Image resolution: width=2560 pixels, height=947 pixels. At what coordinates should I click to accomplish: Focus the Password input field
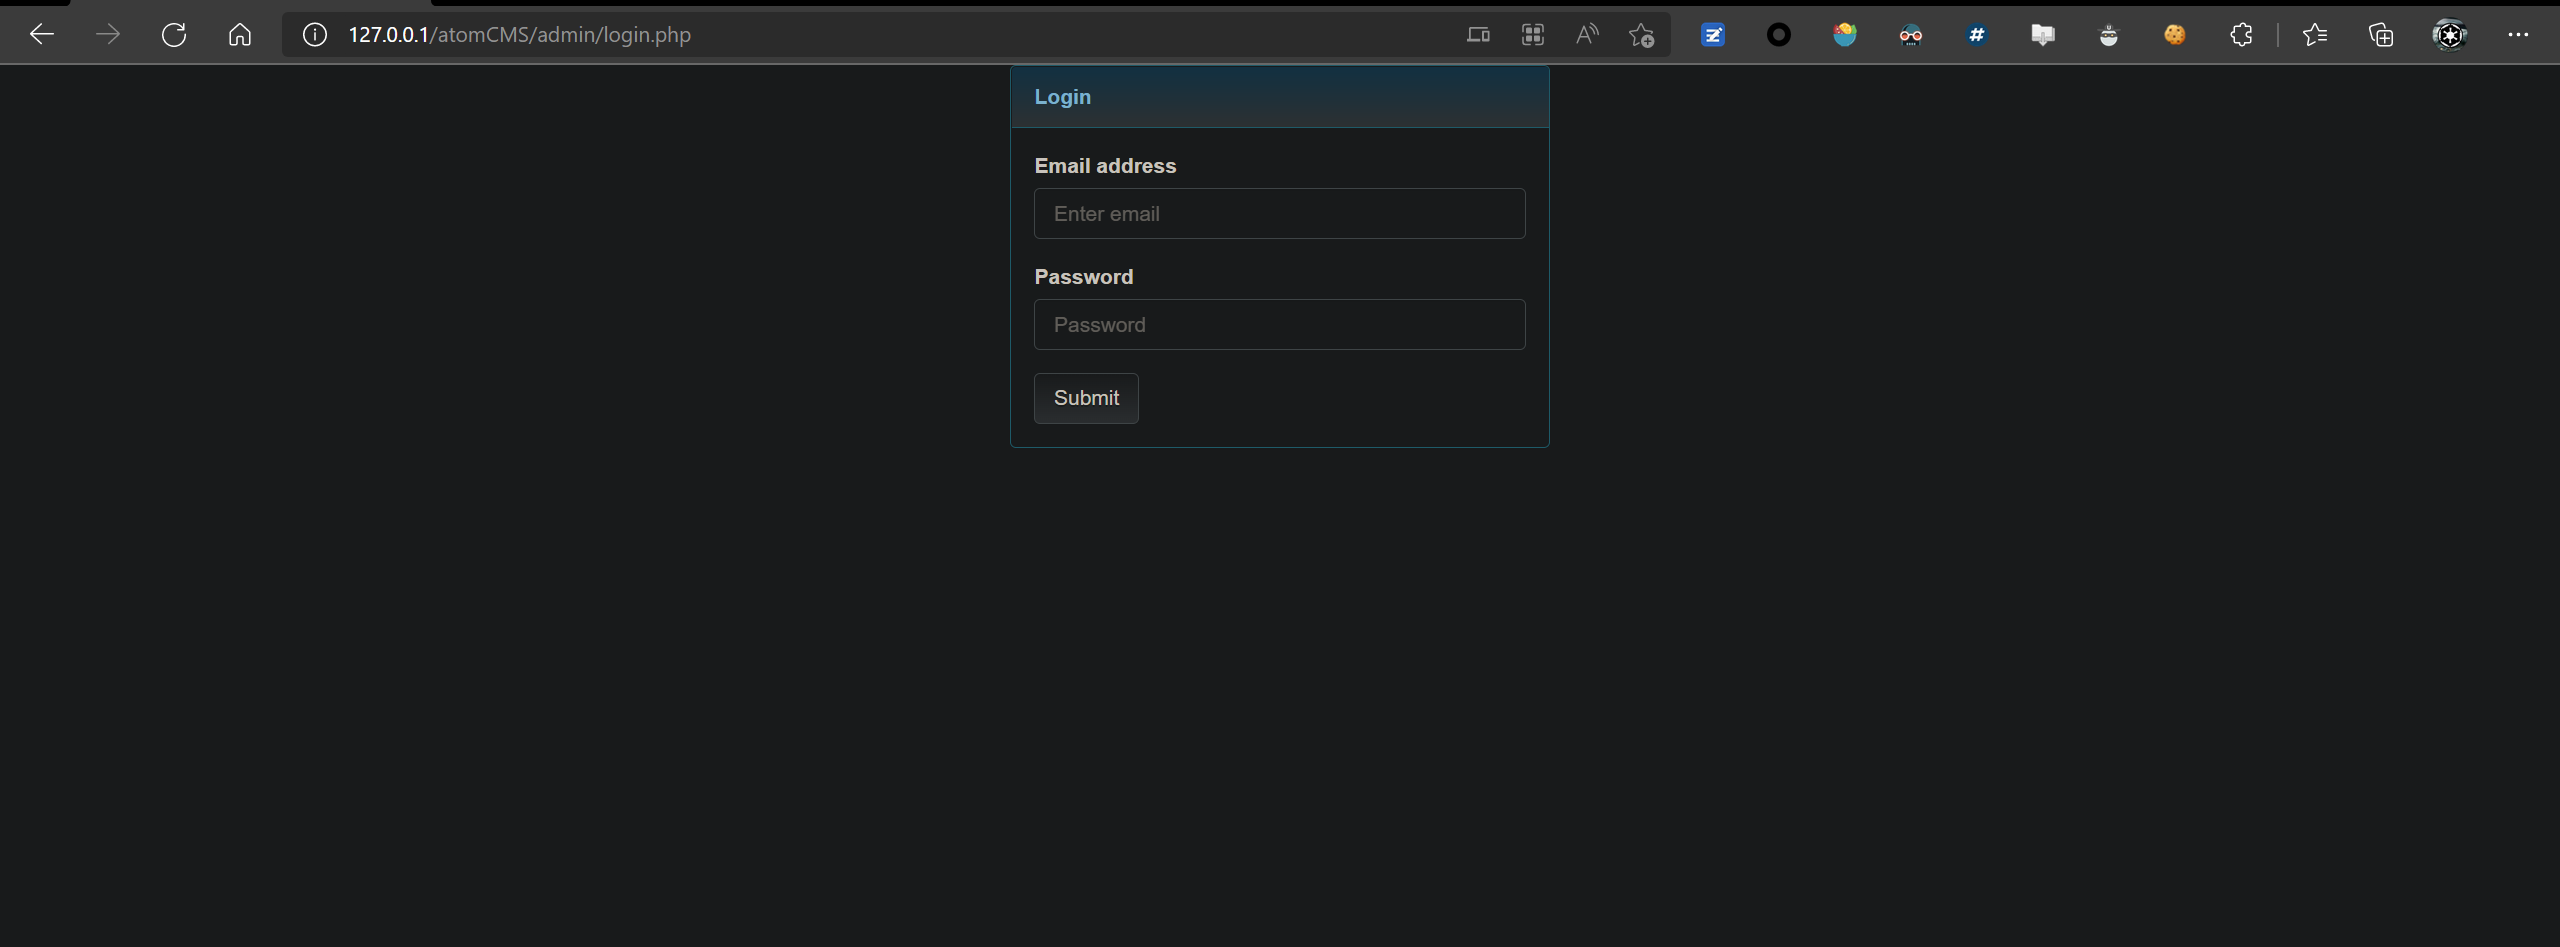point(1279,325)
